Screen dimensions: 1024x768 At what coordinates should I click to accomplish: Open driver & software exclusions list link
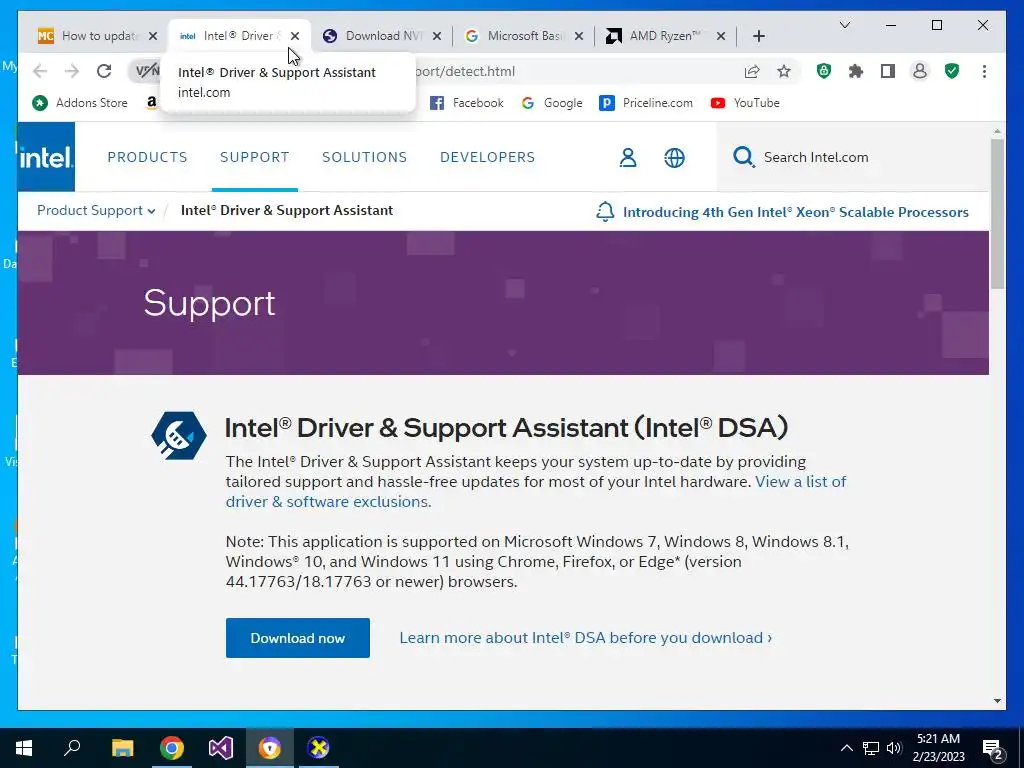[328, 502]
